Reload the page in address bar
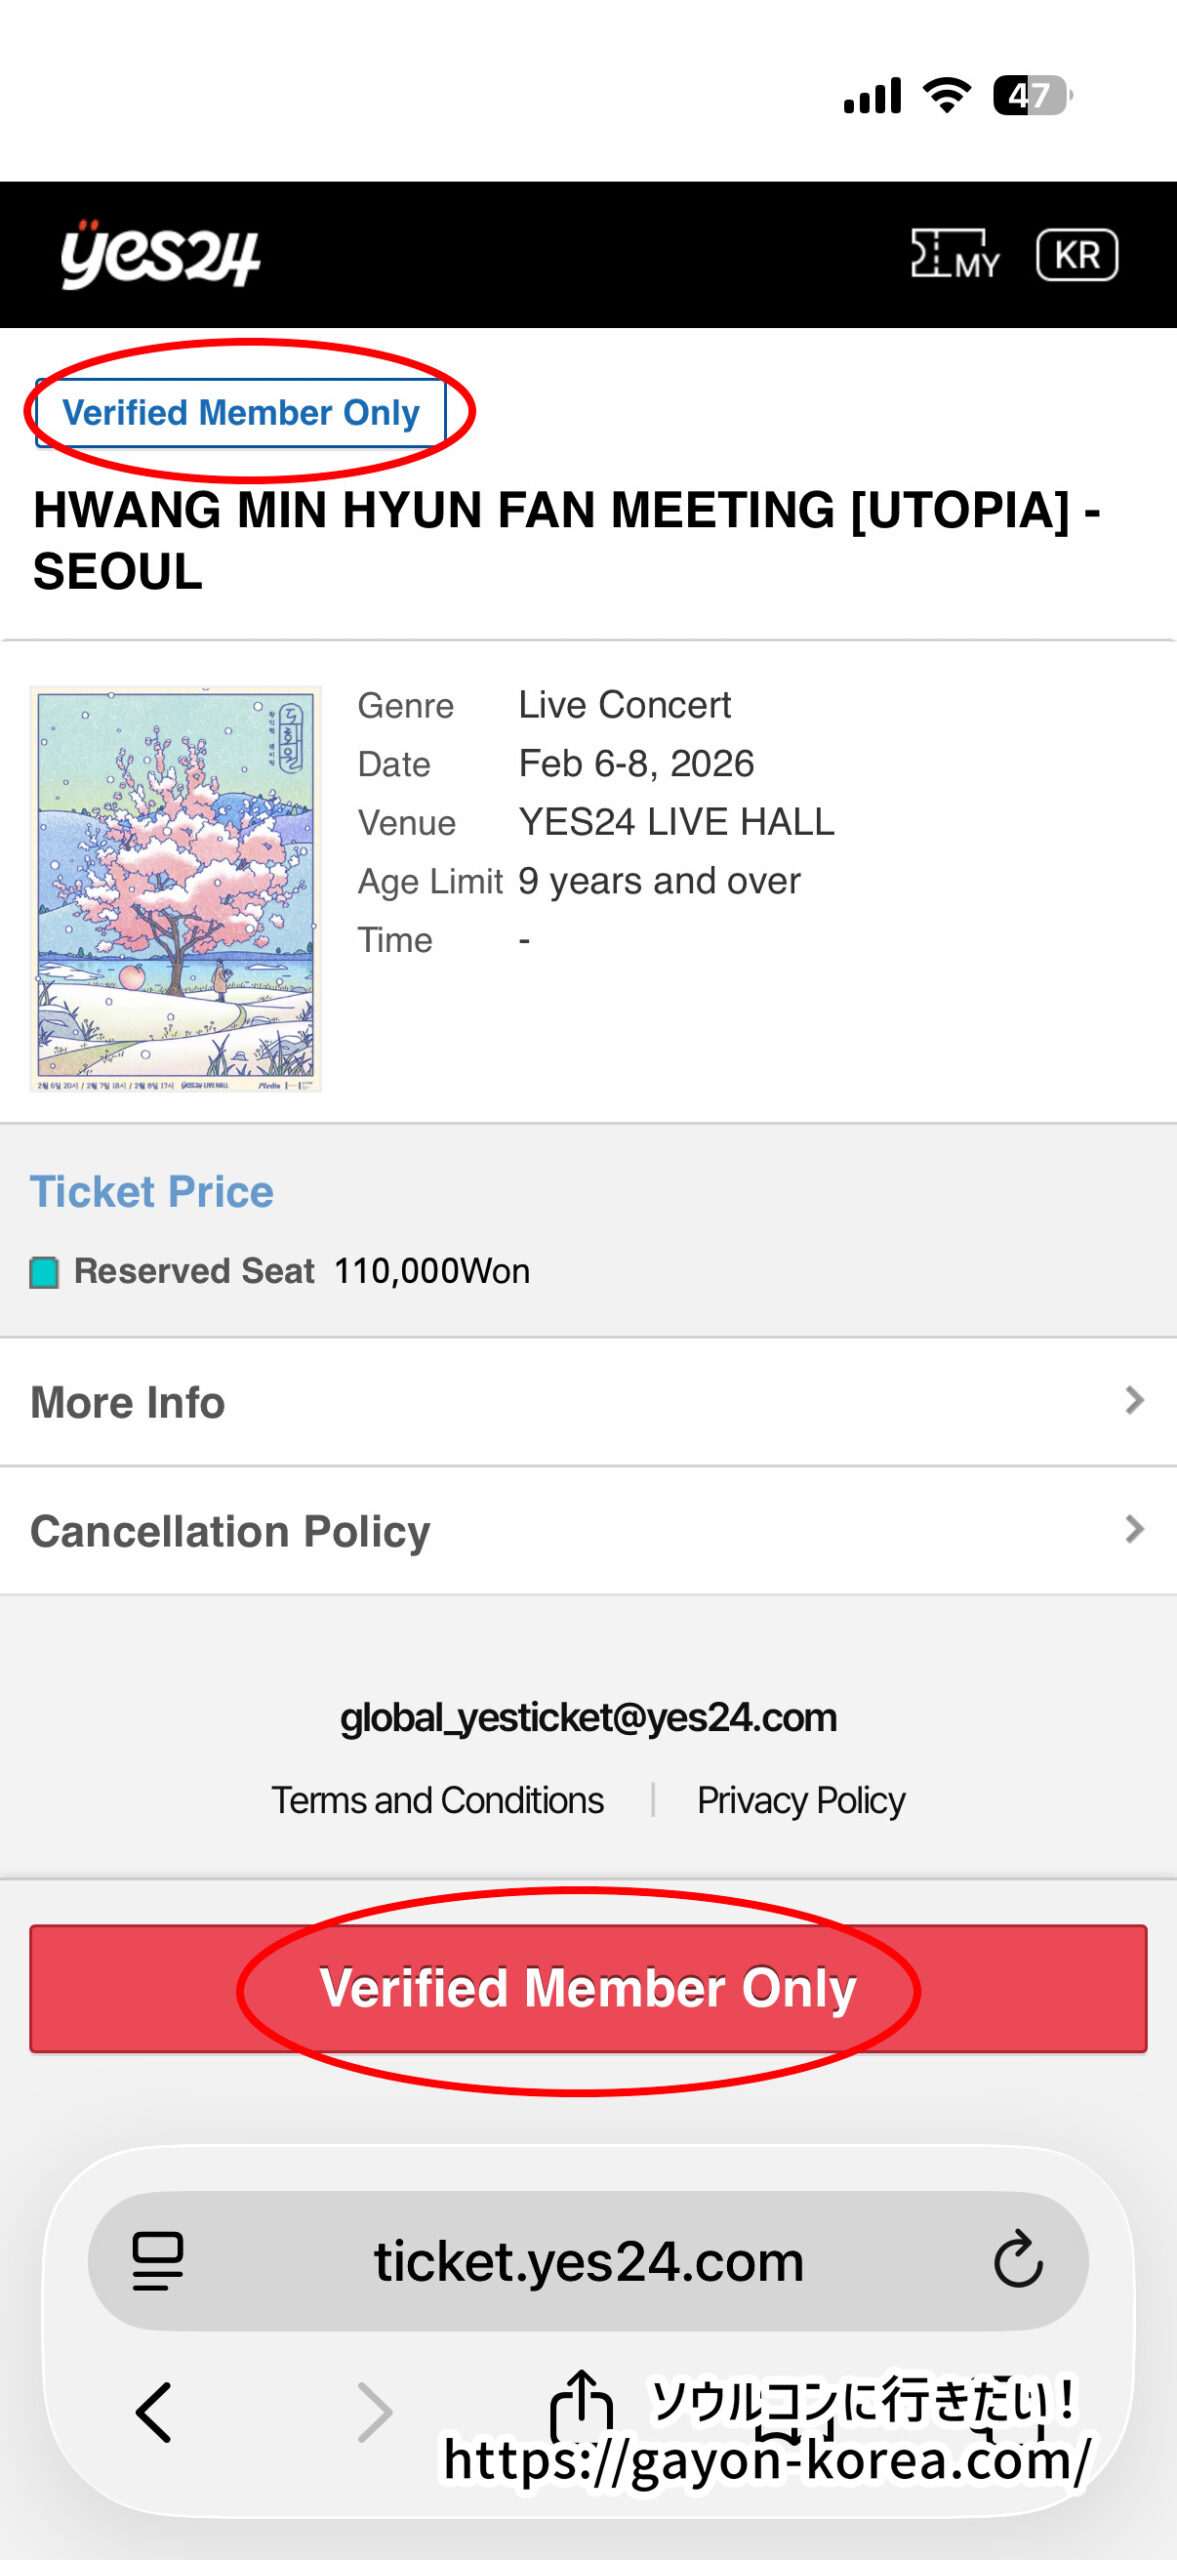Screen dimensions: 1177x2560 (x=1018, y=2260)
